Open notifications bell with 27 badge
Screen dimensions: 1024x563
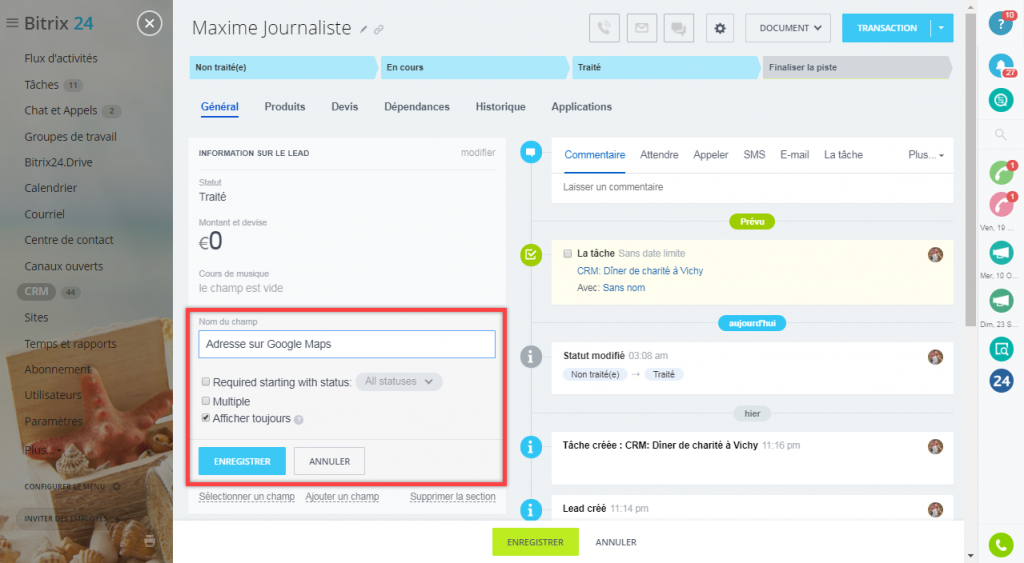(1000, 65)
